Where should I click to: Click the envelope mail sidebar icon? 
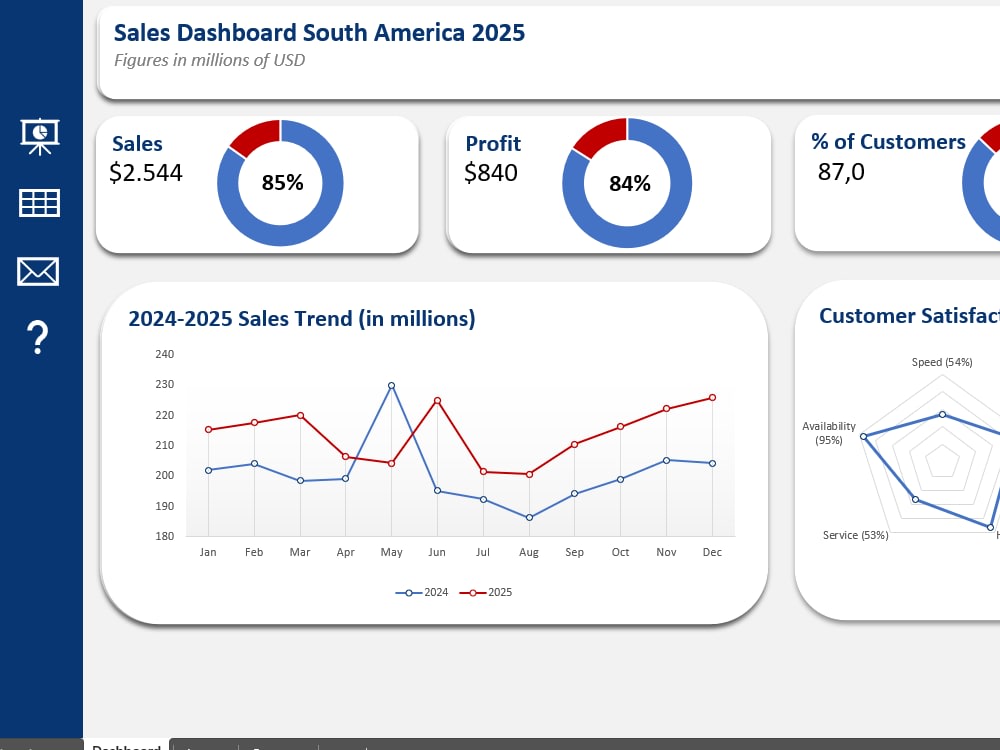38,272
